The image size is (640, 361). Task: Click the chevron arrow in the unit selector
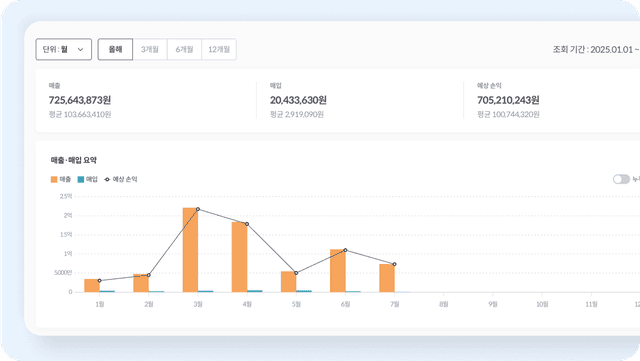[x=80, y=49]
